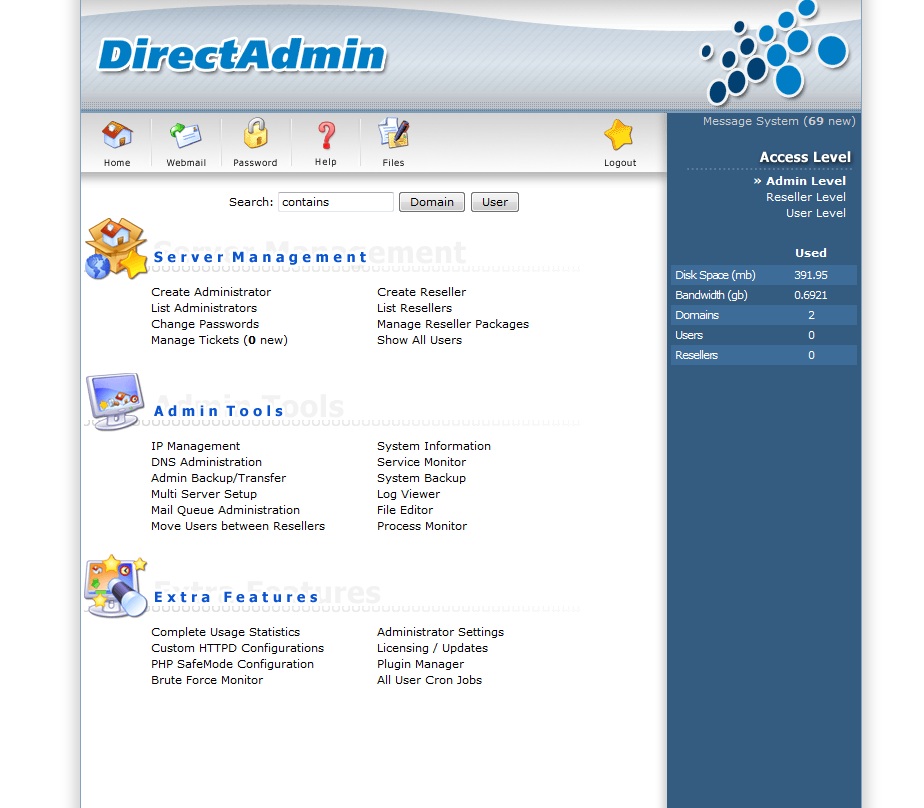Click the search text field
Viewport: 924px width, 808px height.
[x=336, y=202]
